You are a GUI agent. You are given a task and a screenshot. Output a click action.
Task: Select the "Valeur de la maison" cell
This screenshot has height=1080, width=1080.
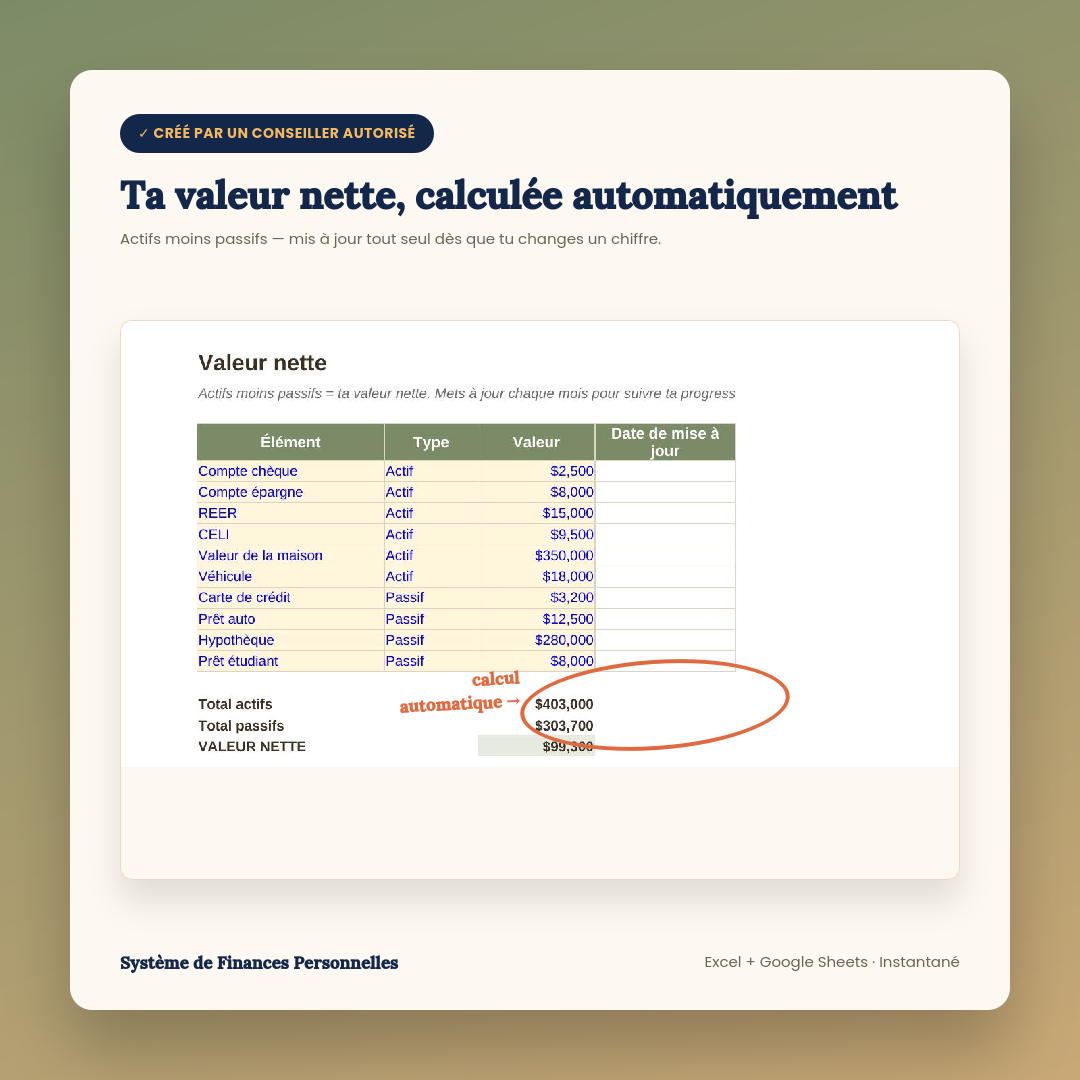pos(291,555)
